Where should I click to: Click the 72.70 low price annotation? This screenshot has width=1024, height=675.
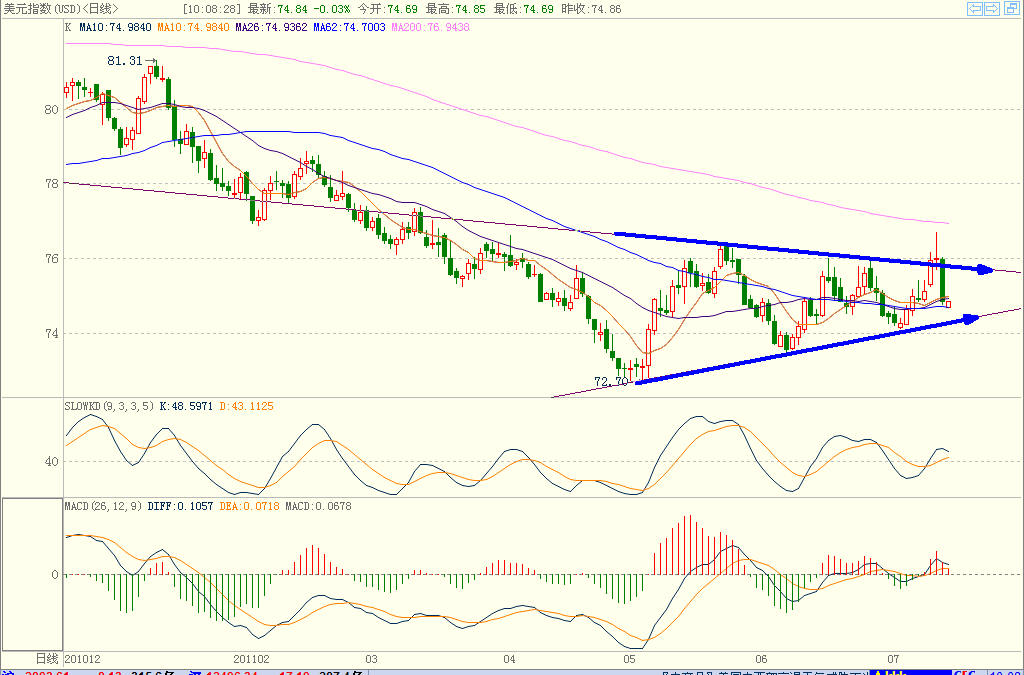click(x=611, y=382)
